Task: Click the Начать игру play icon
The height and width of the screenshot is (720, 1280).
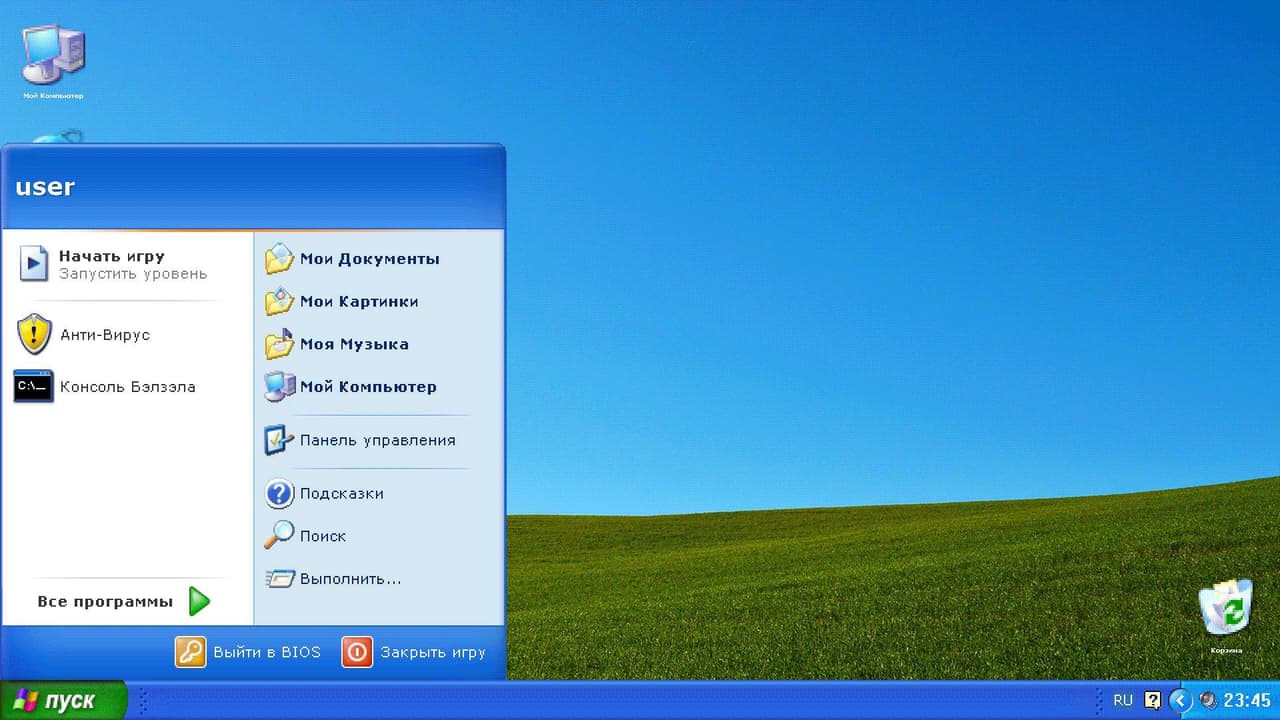Action: click(x=34, y=264)
